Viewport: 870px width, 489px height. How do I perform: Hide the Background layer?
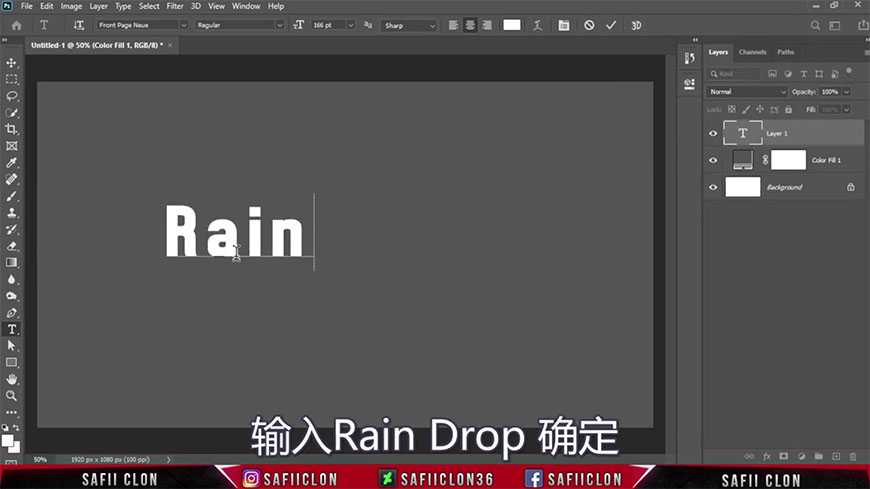pyautogui.click(x=713, y=187)
